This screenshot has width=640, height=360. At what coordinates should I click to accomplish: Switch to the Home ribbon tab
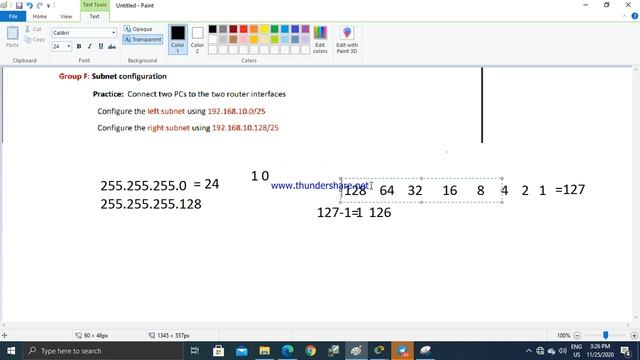[x=40, y=16]
